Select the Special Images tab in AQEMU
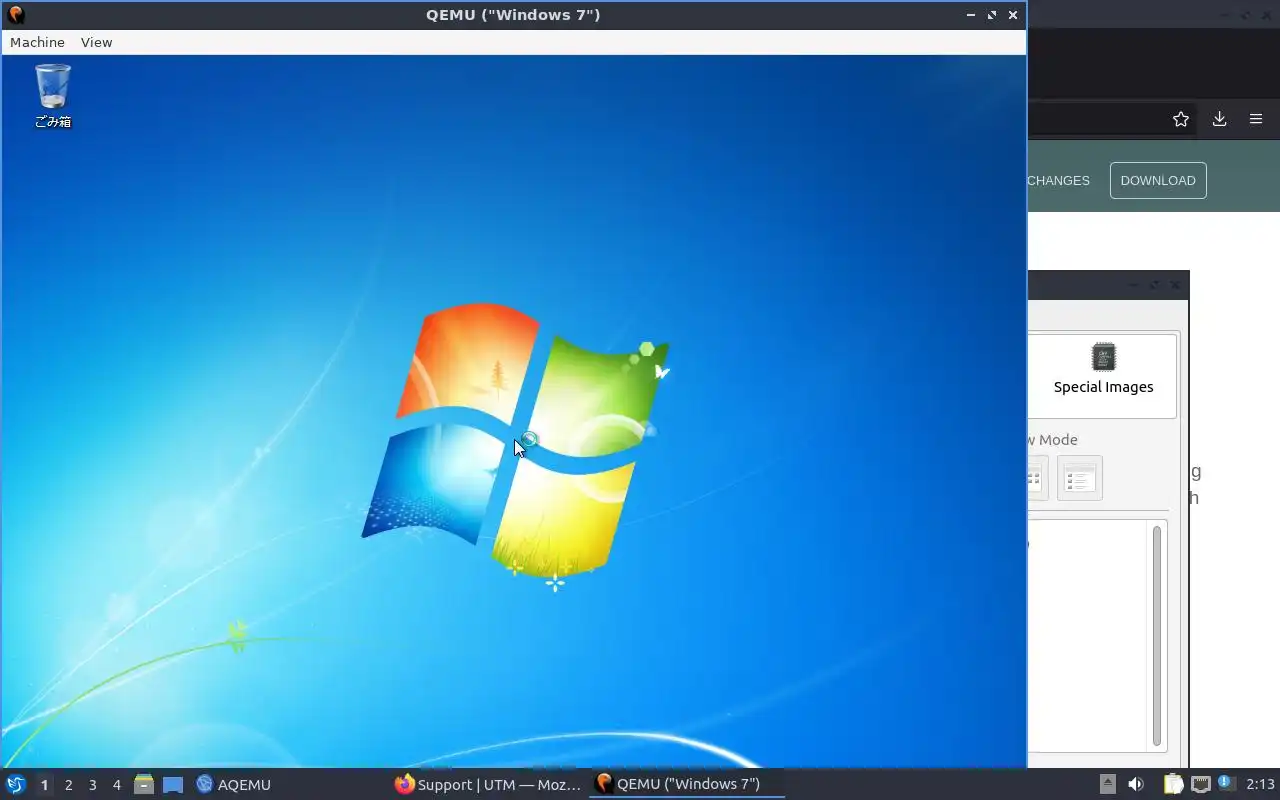The image size is (1280, 800). click(1103, 376)
